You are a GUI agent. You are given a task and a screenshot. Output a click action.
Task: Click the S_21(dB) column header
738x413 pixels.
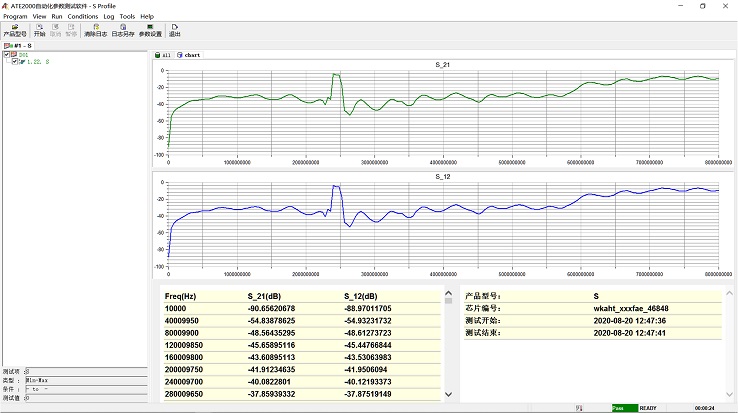[264, 296]
